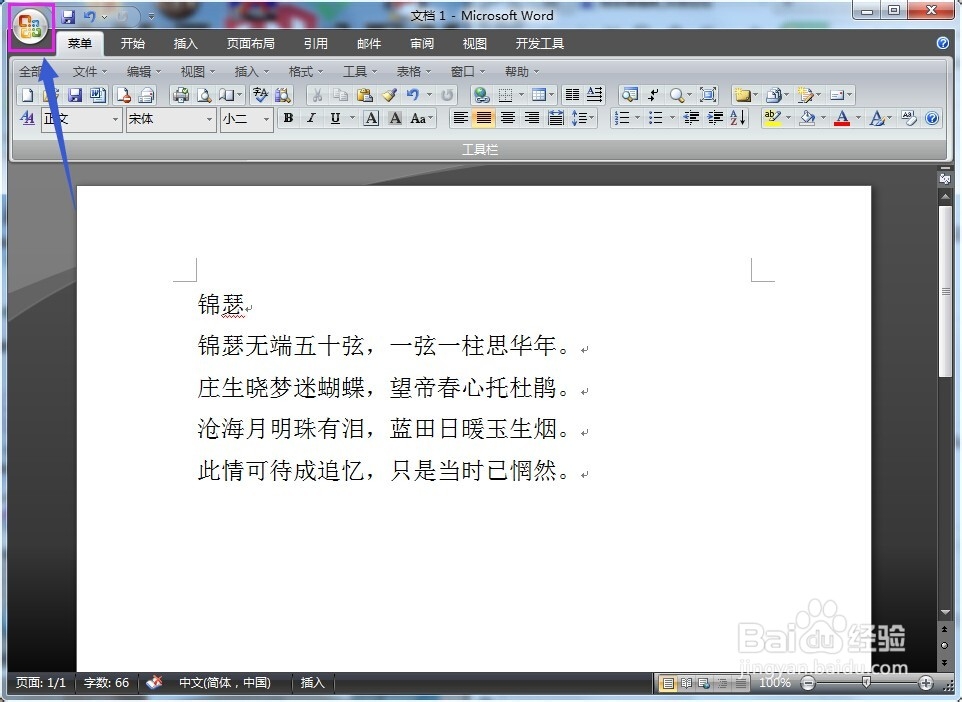Run Spelling and Grammar check
The height and width of the screenshot is (702, 962).
[261, 95]
